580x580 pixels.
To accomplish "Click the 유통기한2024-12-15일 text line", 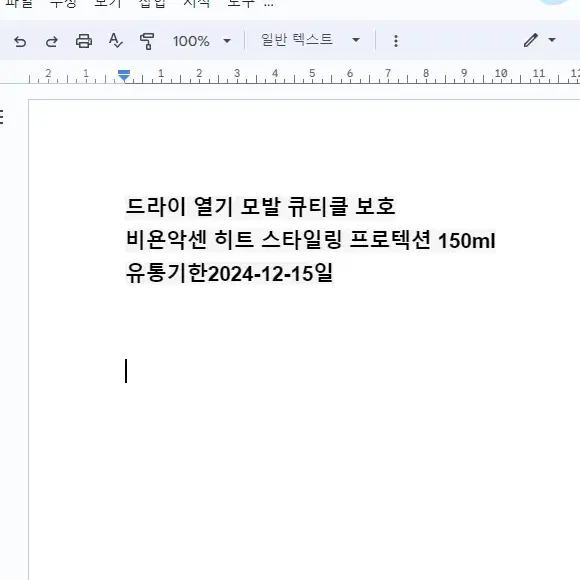I will 229,273.
